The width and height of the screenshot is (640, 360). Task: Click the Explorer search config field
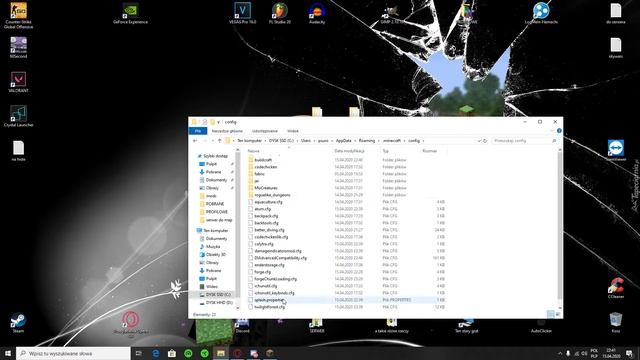pyautogui.click(x=524, y=141)
